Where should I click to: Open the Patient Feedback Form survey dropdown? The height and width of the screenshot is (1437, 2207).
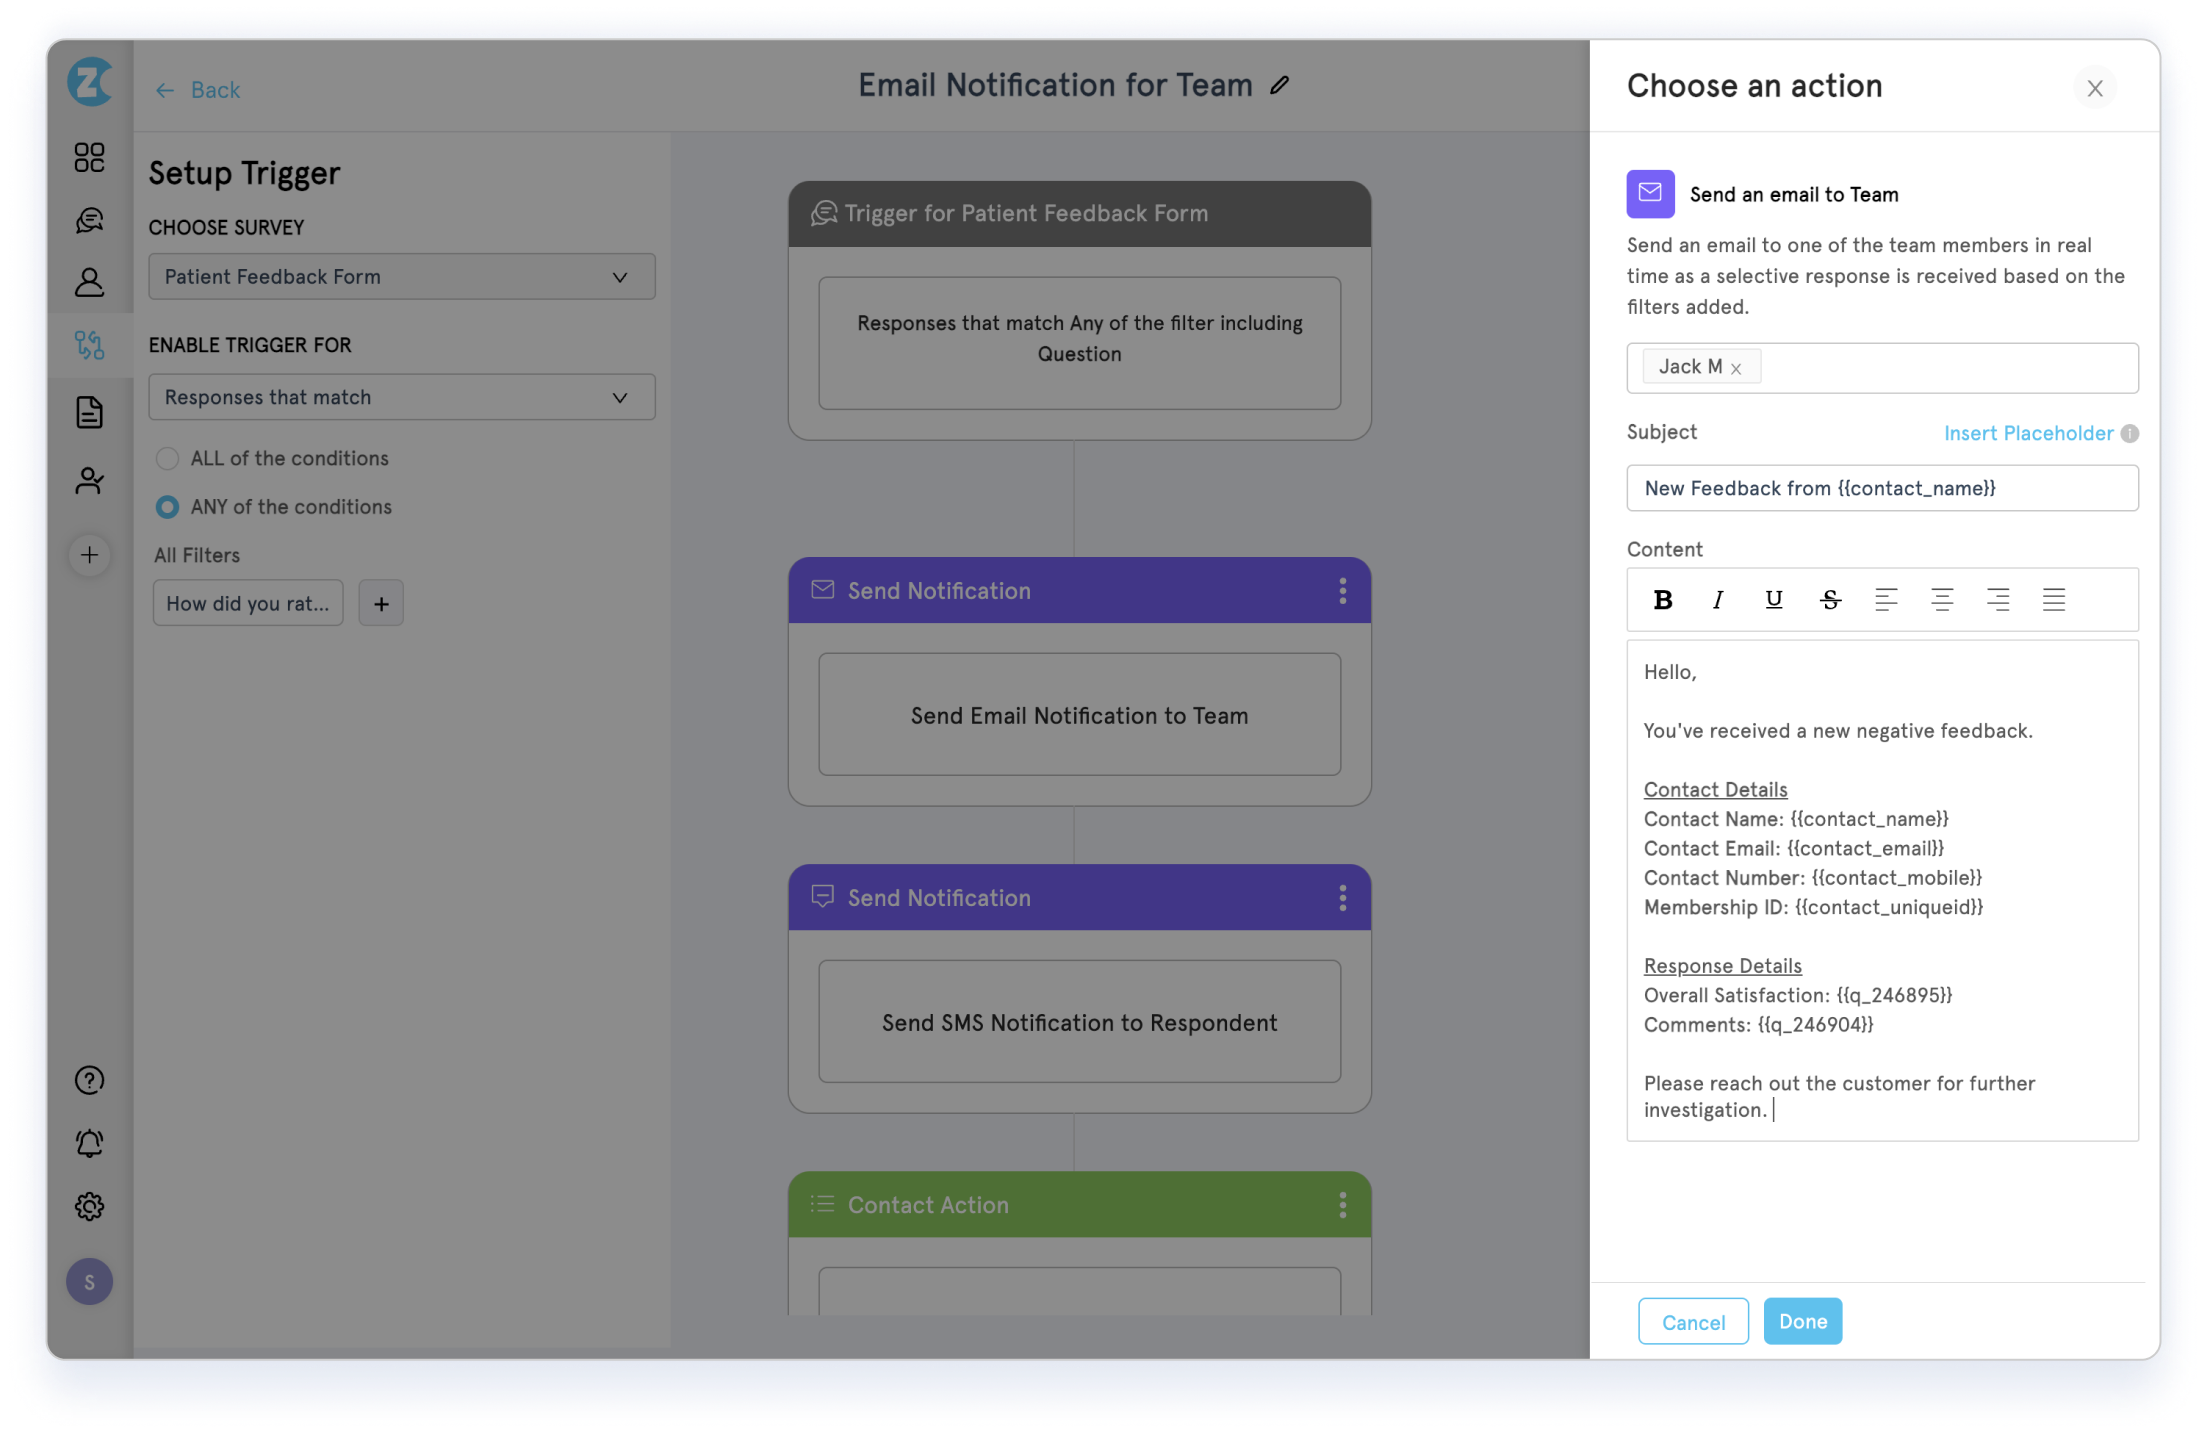[x=402, y=277]
